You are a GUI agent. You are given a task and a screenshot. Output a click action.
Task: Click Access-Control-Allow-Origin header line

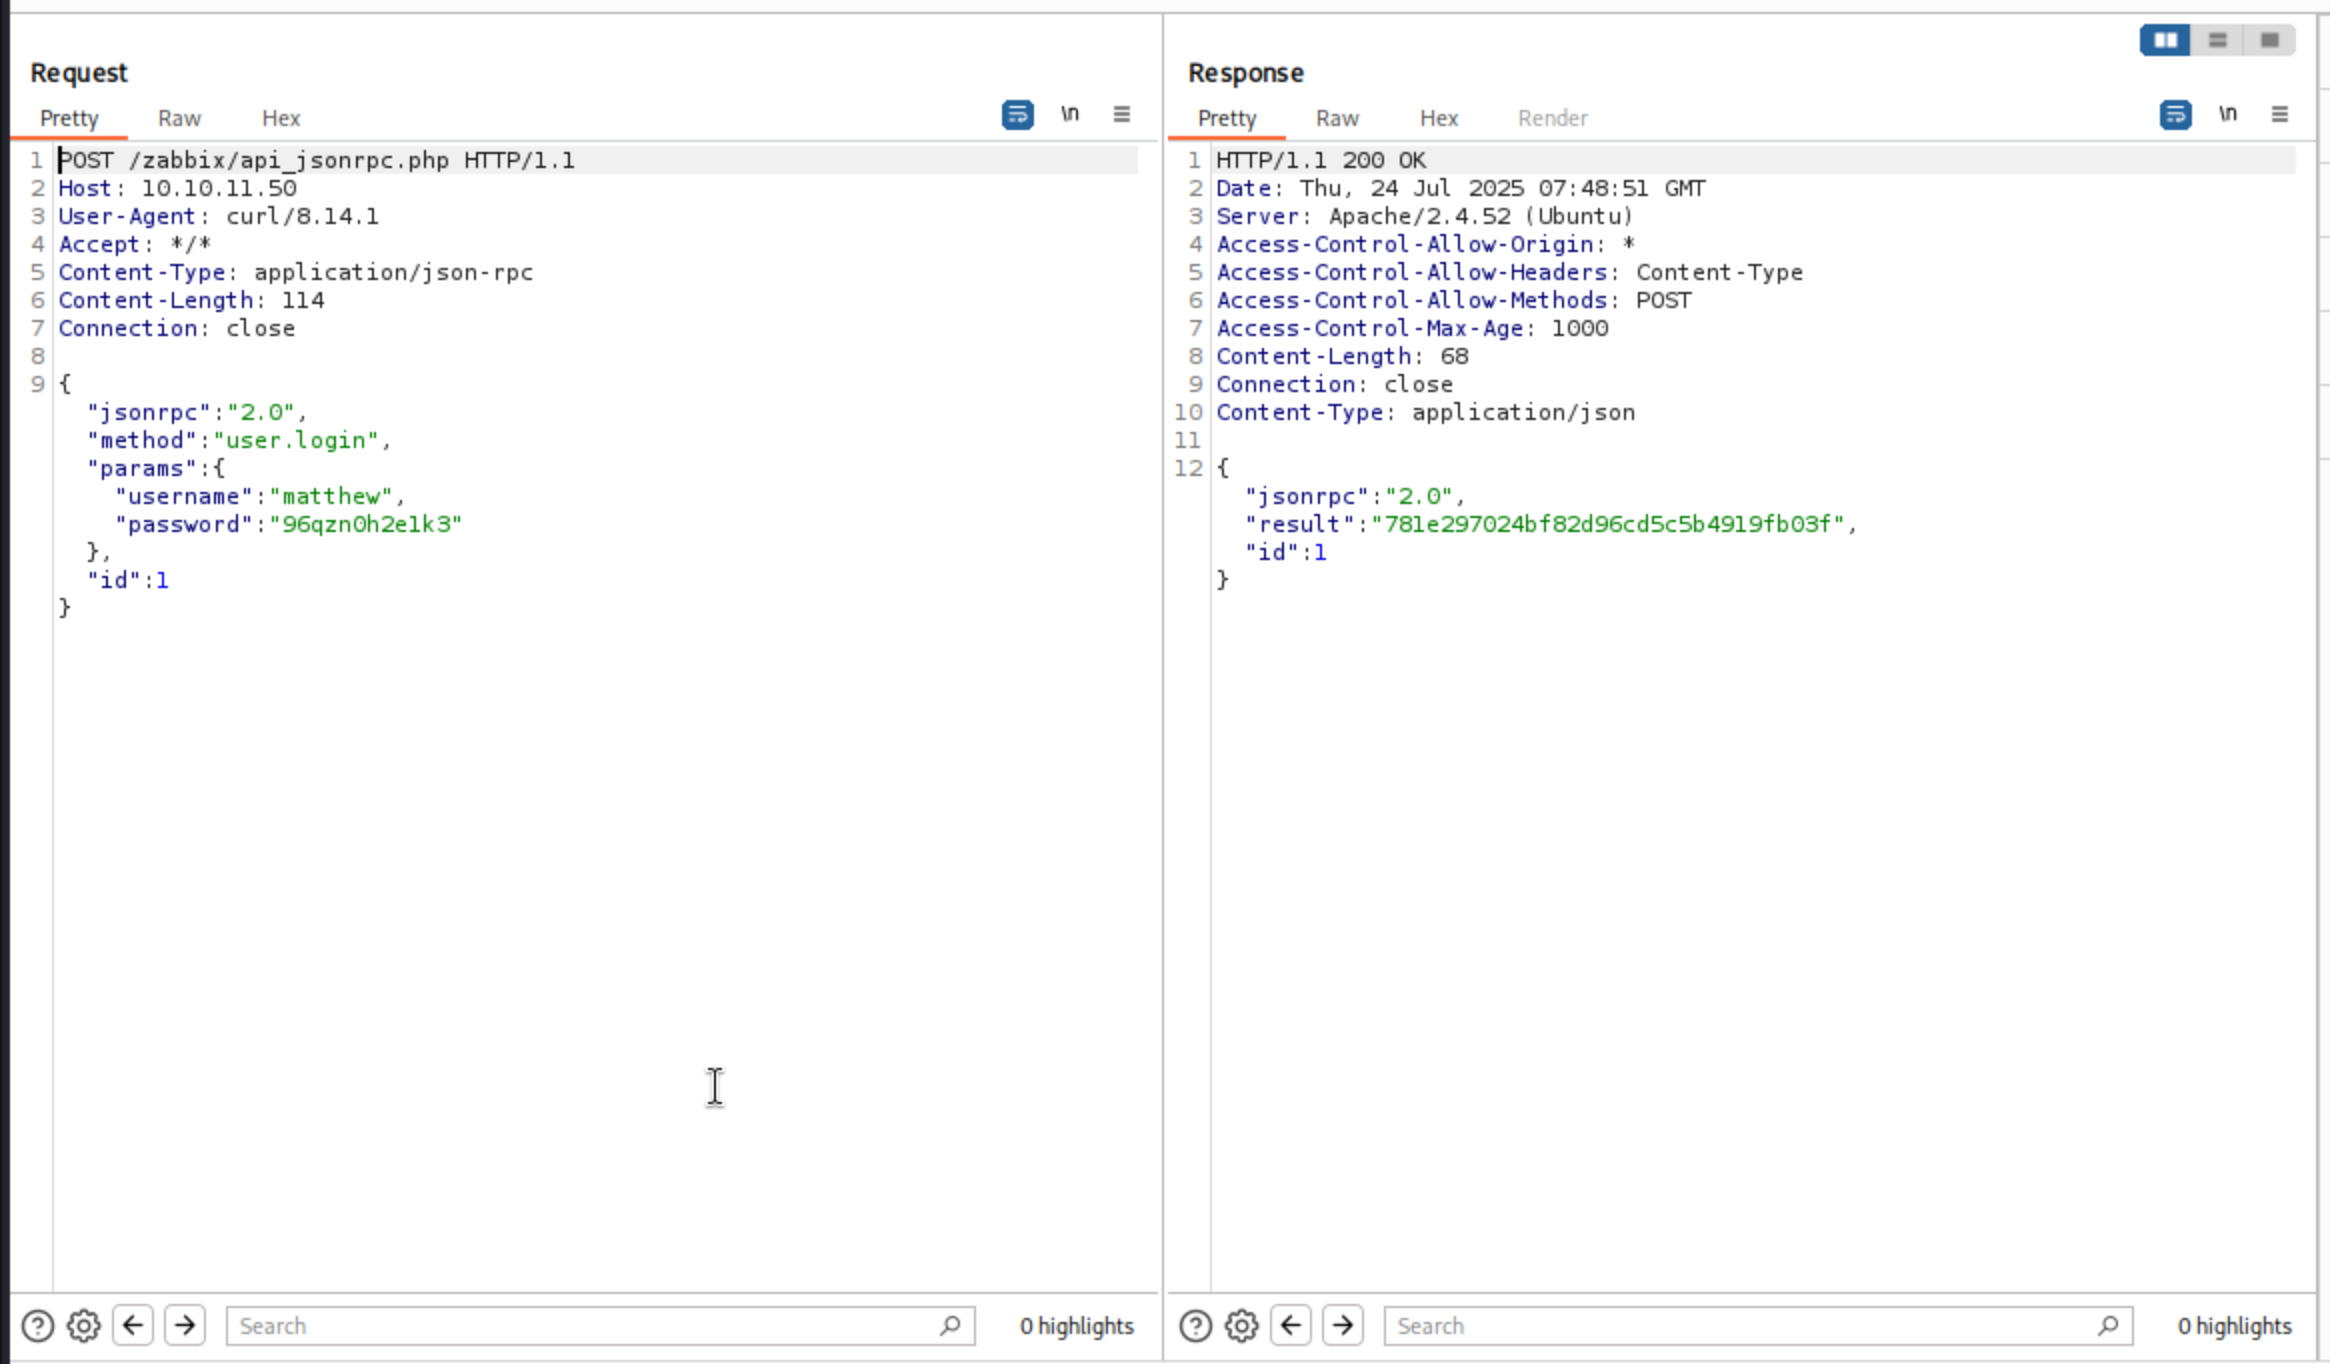[x=1426, y=244]
